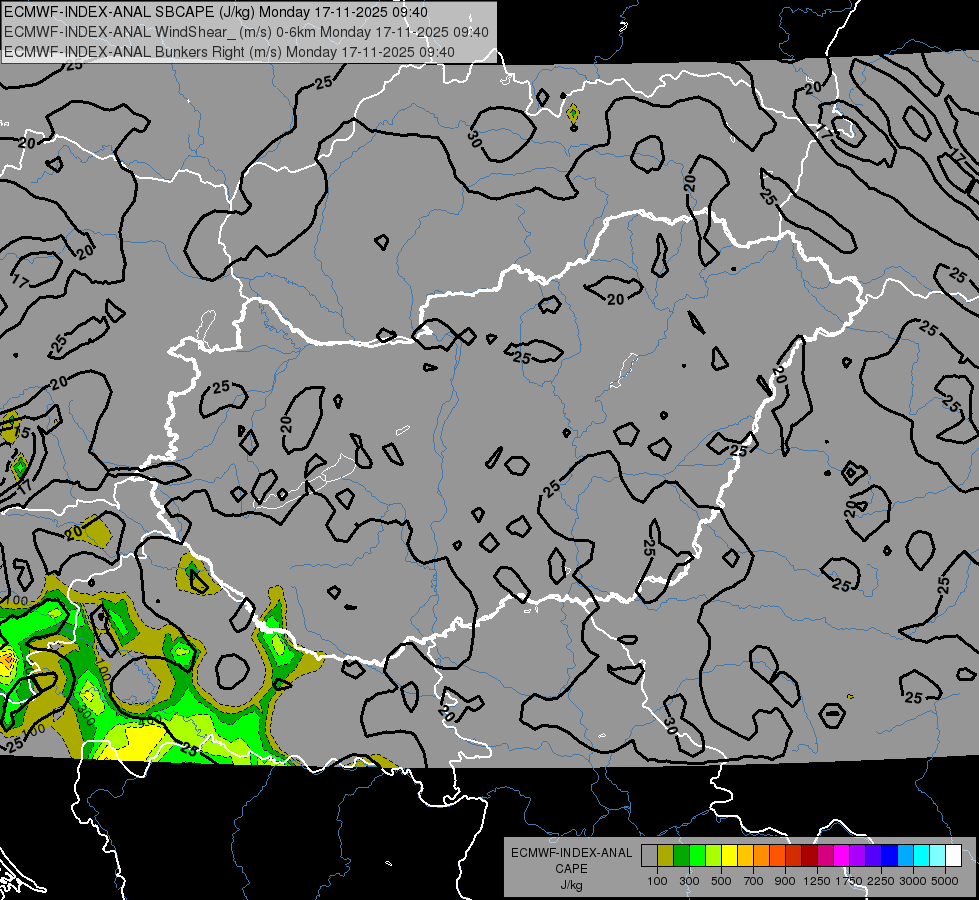Click the brick red 900 J/kg swatch
This screenshot has width=979, height=900.
(x=794, y=855)
